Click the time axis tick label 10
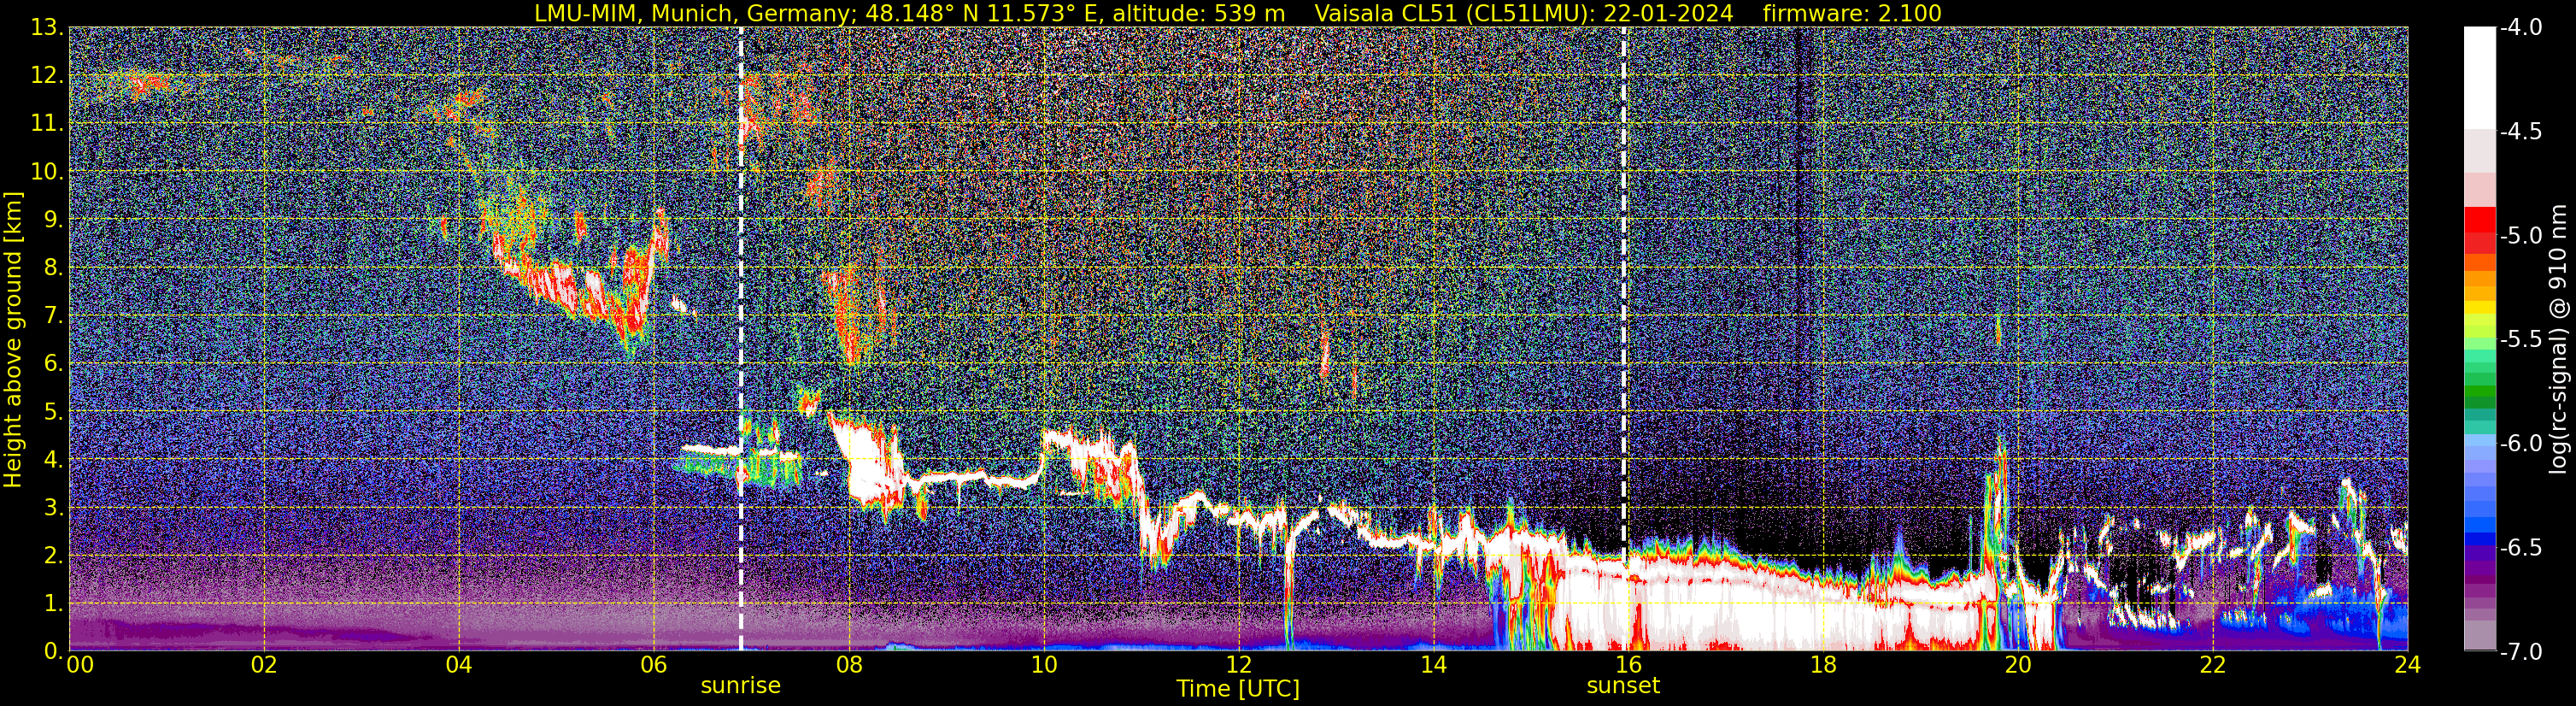 pyautogui.click(x=1043, y=665)
